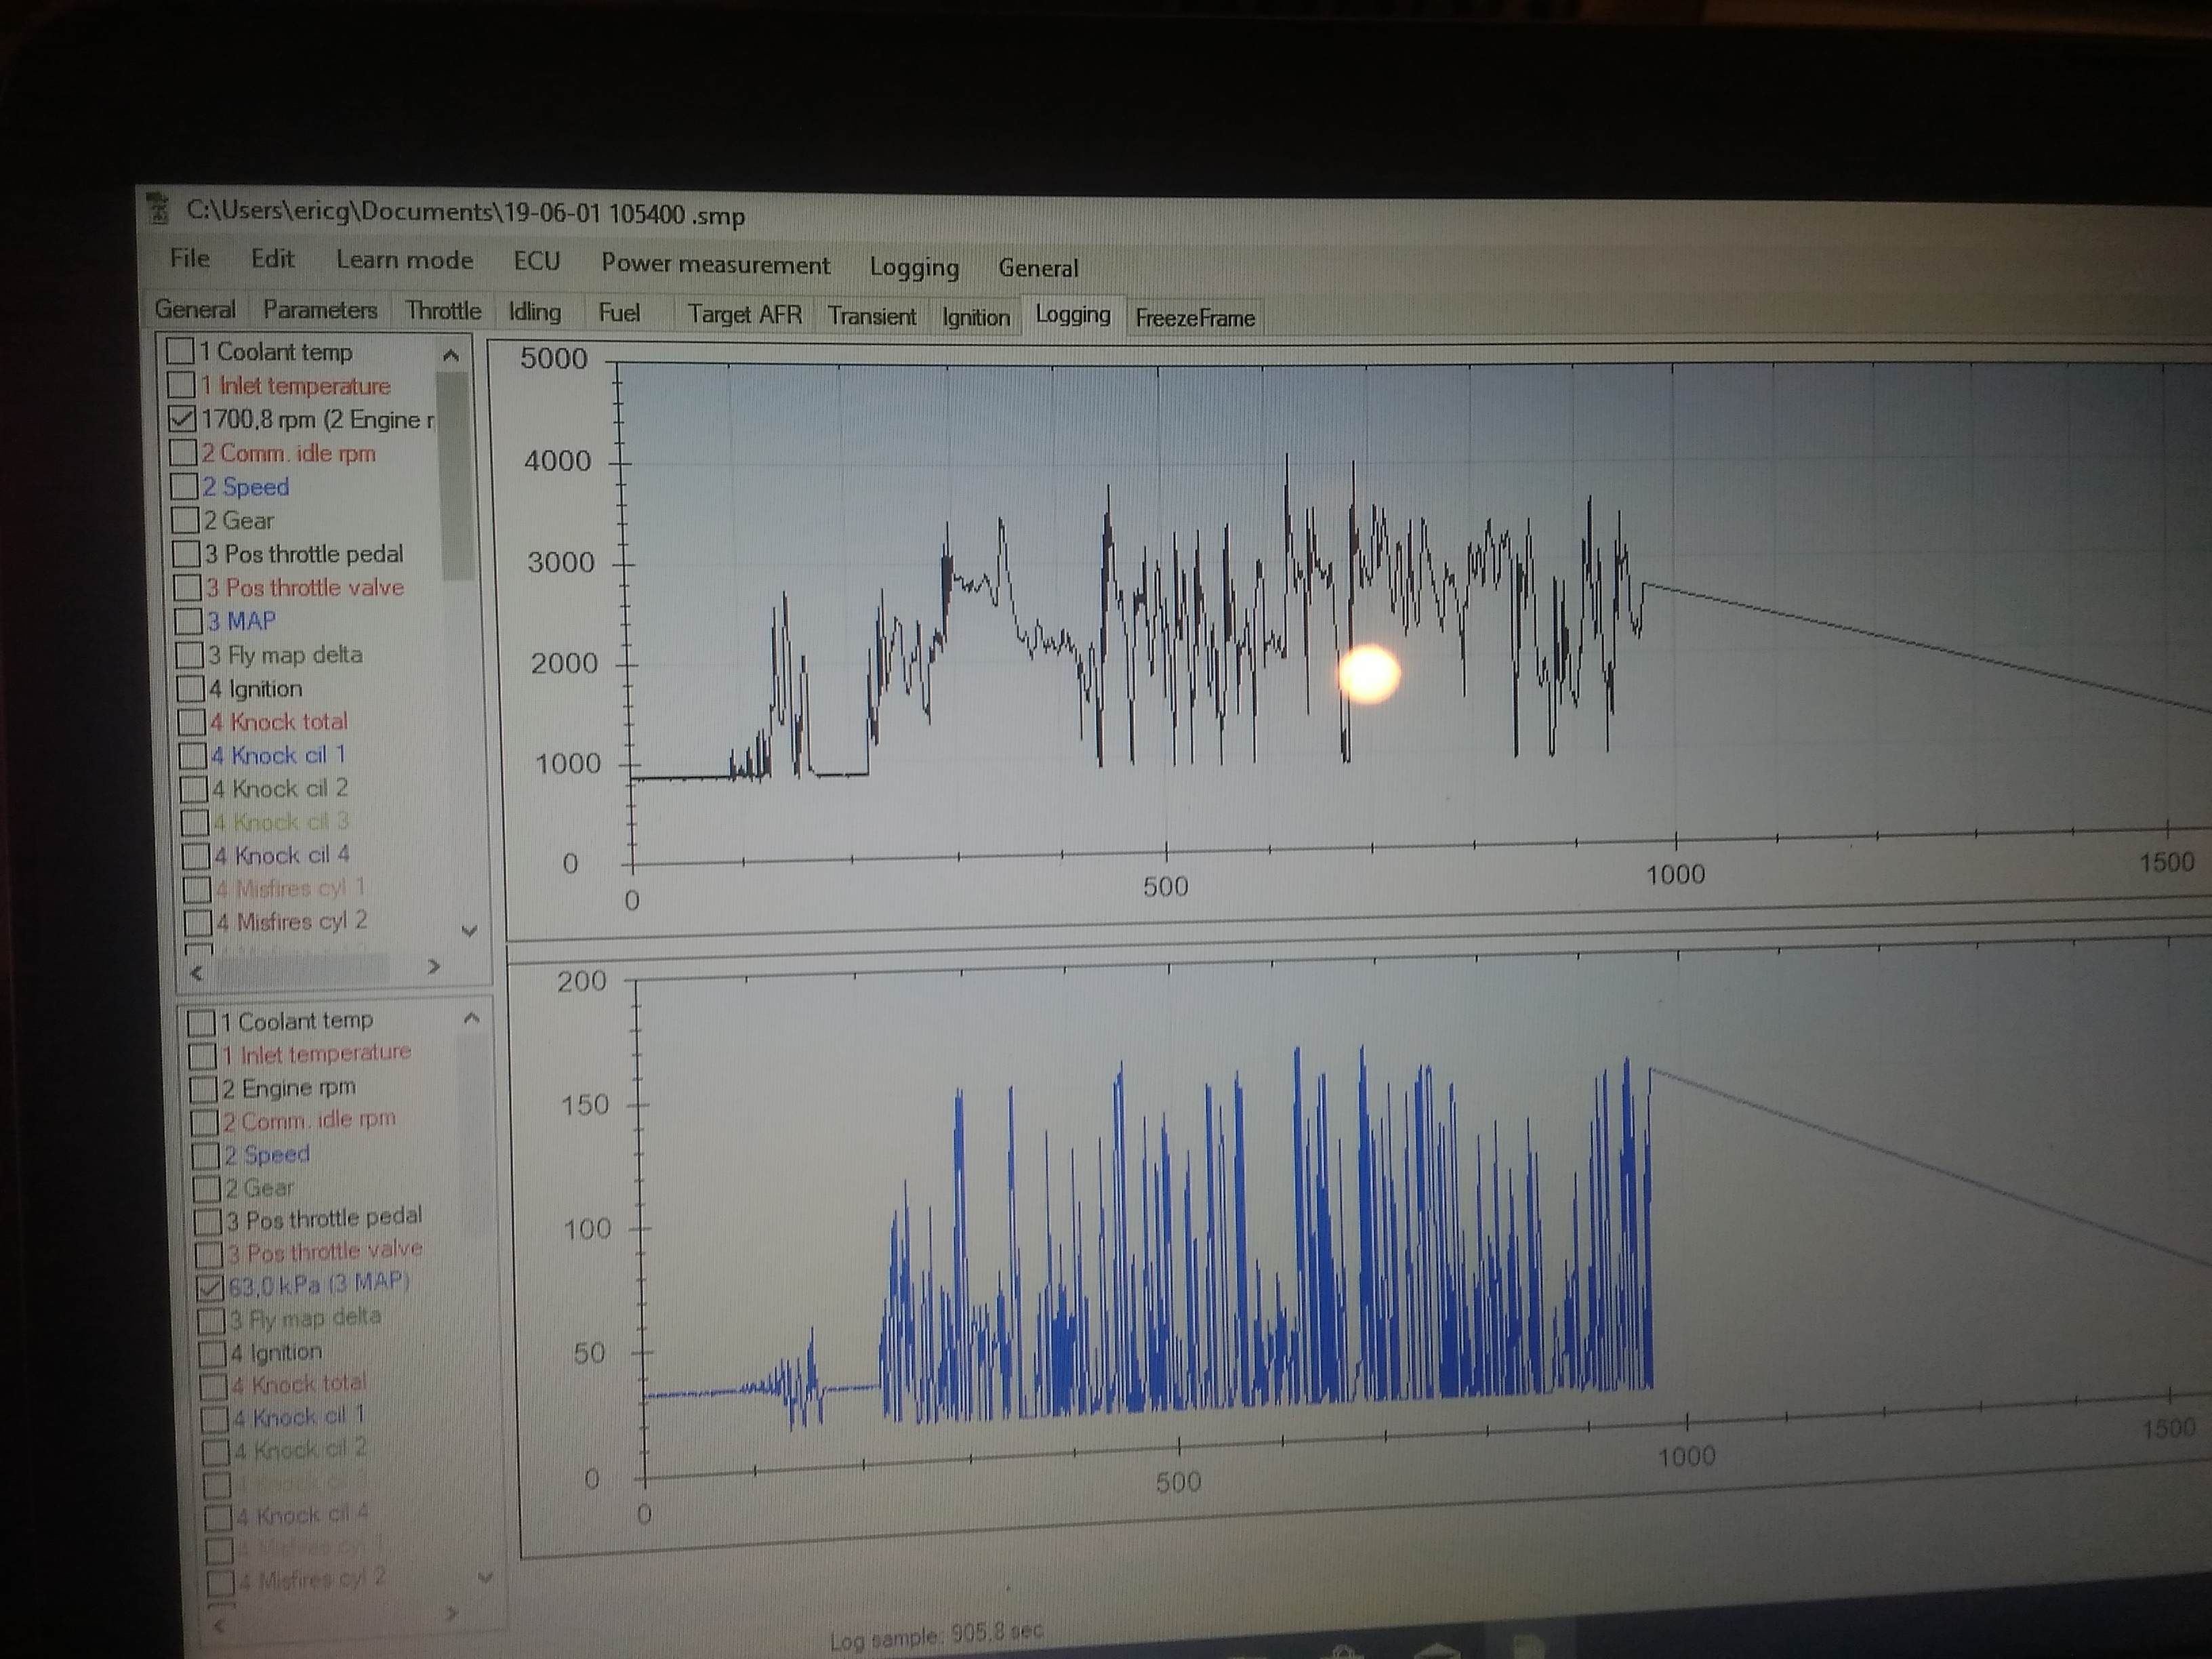Switch to the FreezeFrame tab
Viewport: 2212px width, 1659px height.
point(1194,318)
